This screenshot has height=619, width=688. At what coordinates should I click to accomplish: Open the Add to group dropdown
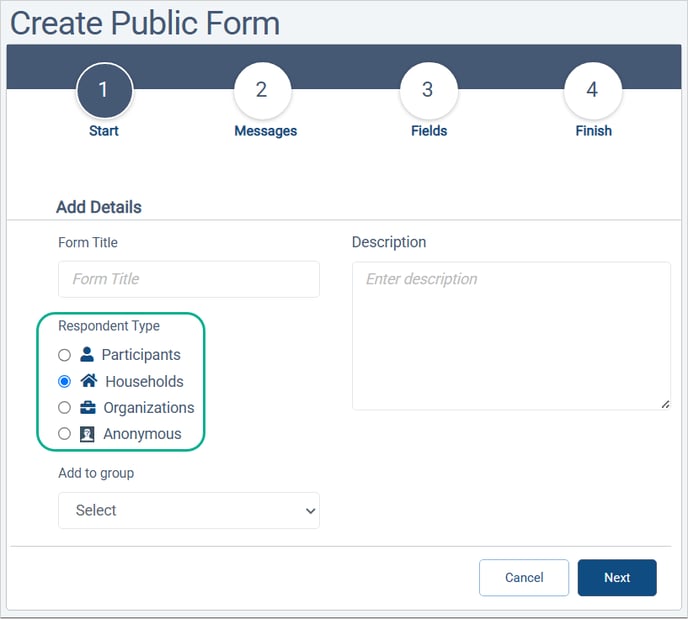(x=189, y=511)
